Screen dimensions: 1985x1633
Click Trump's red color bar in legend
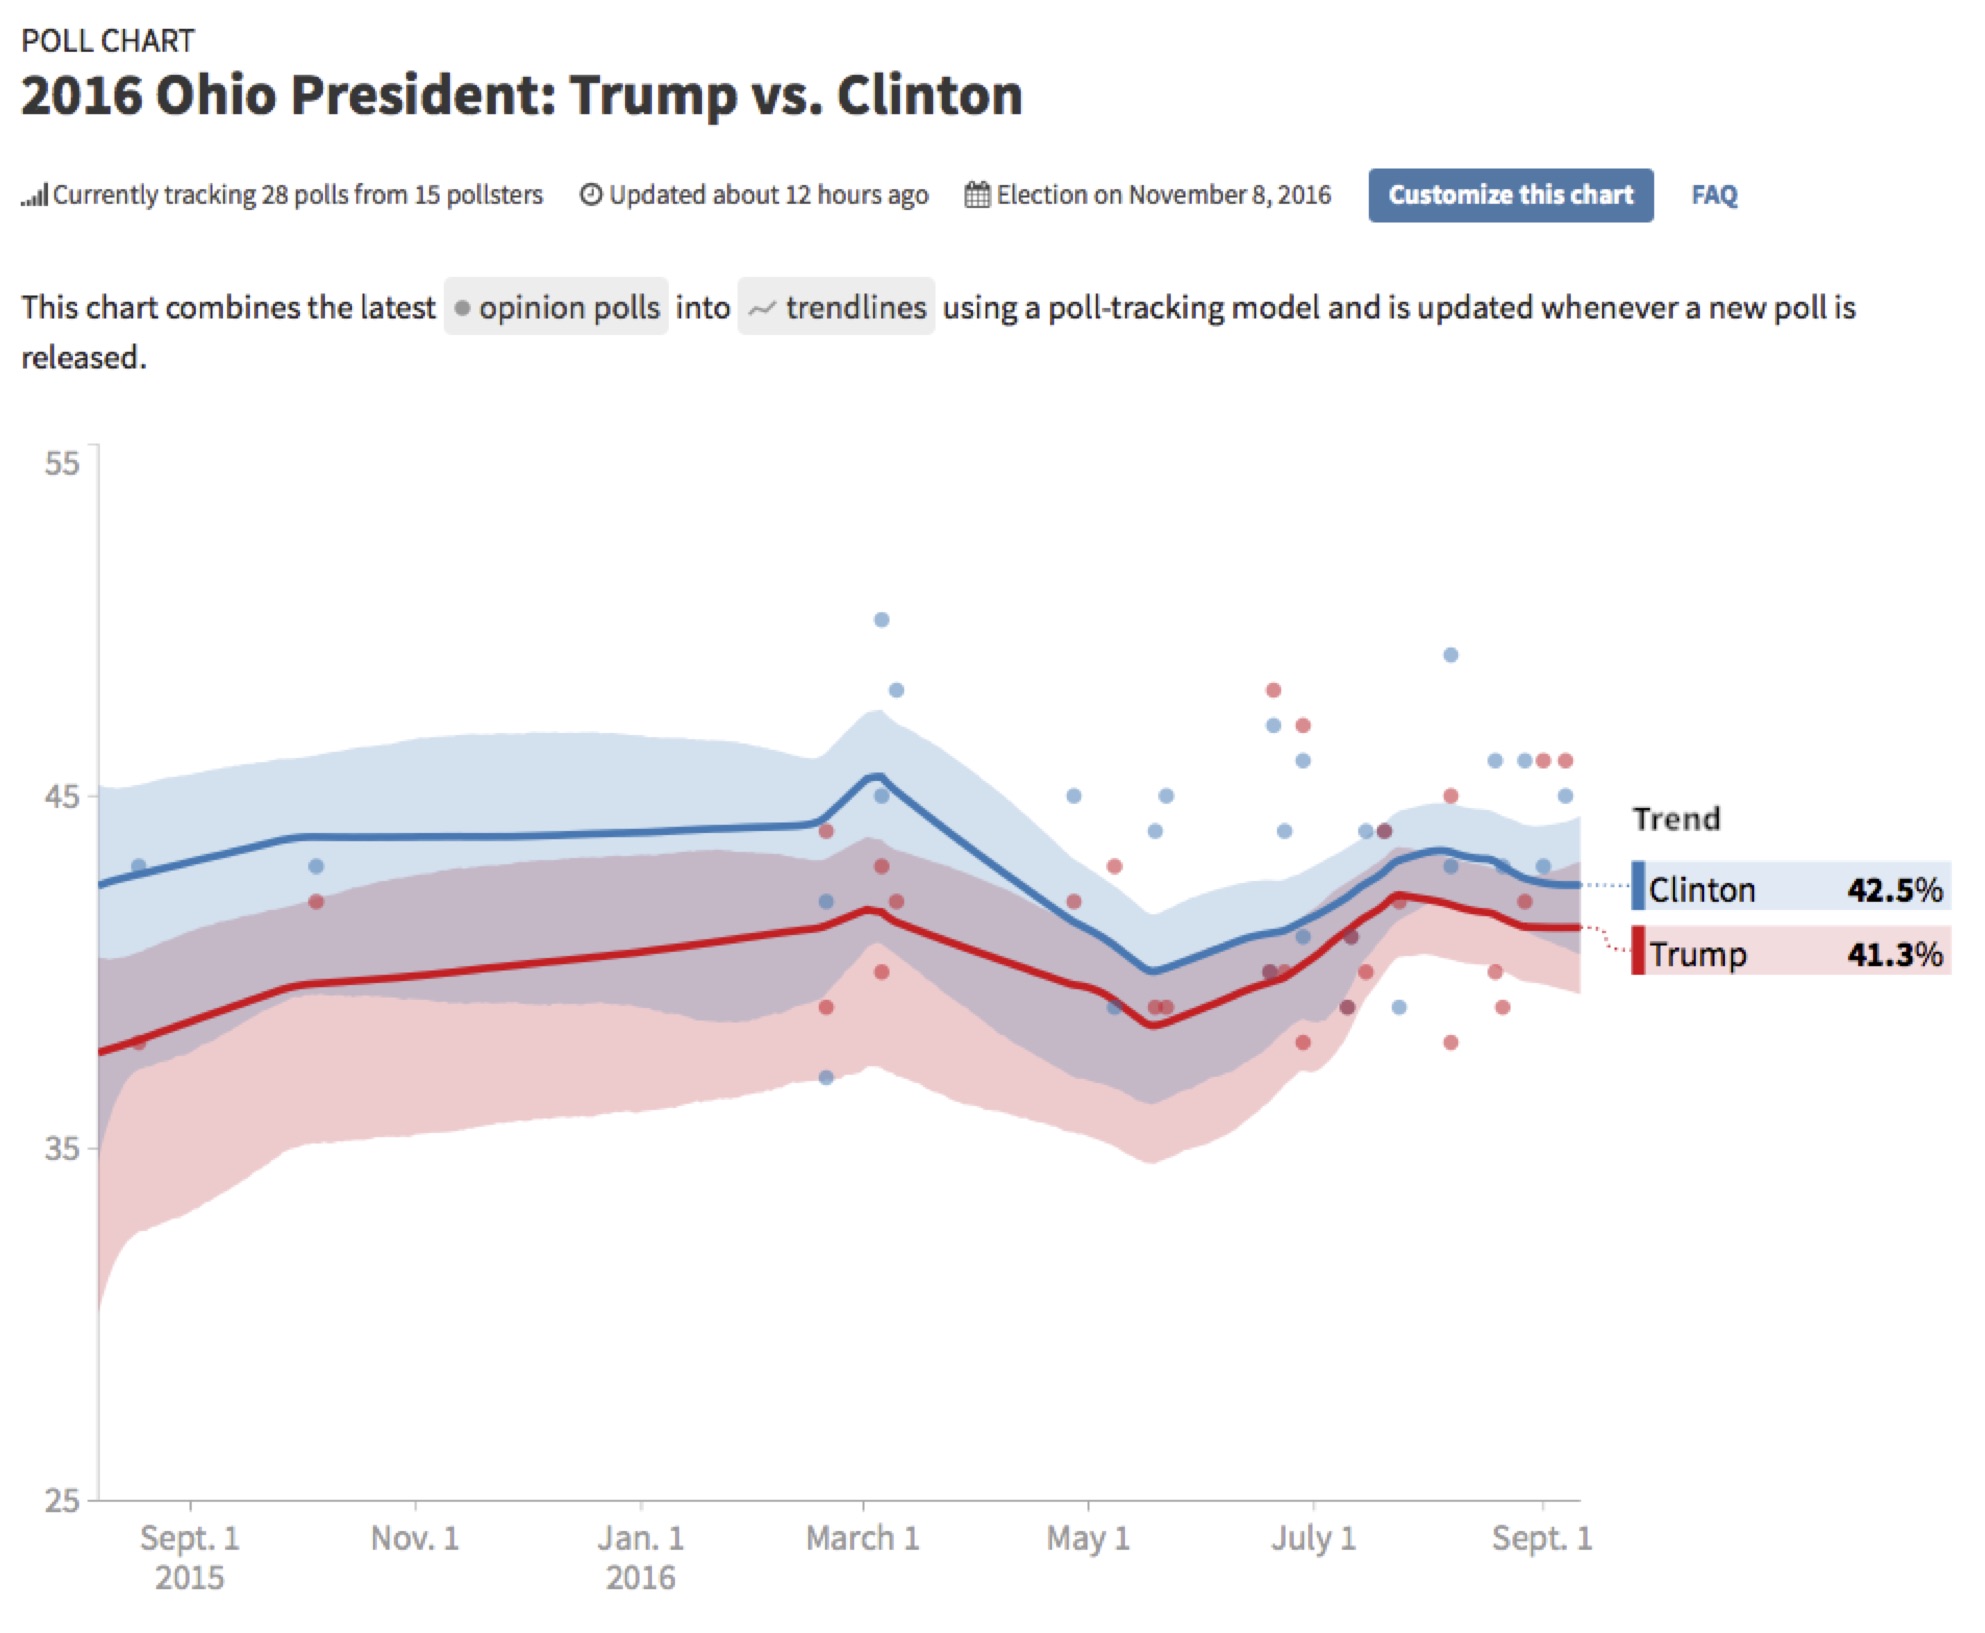(x=1637, y=951)
